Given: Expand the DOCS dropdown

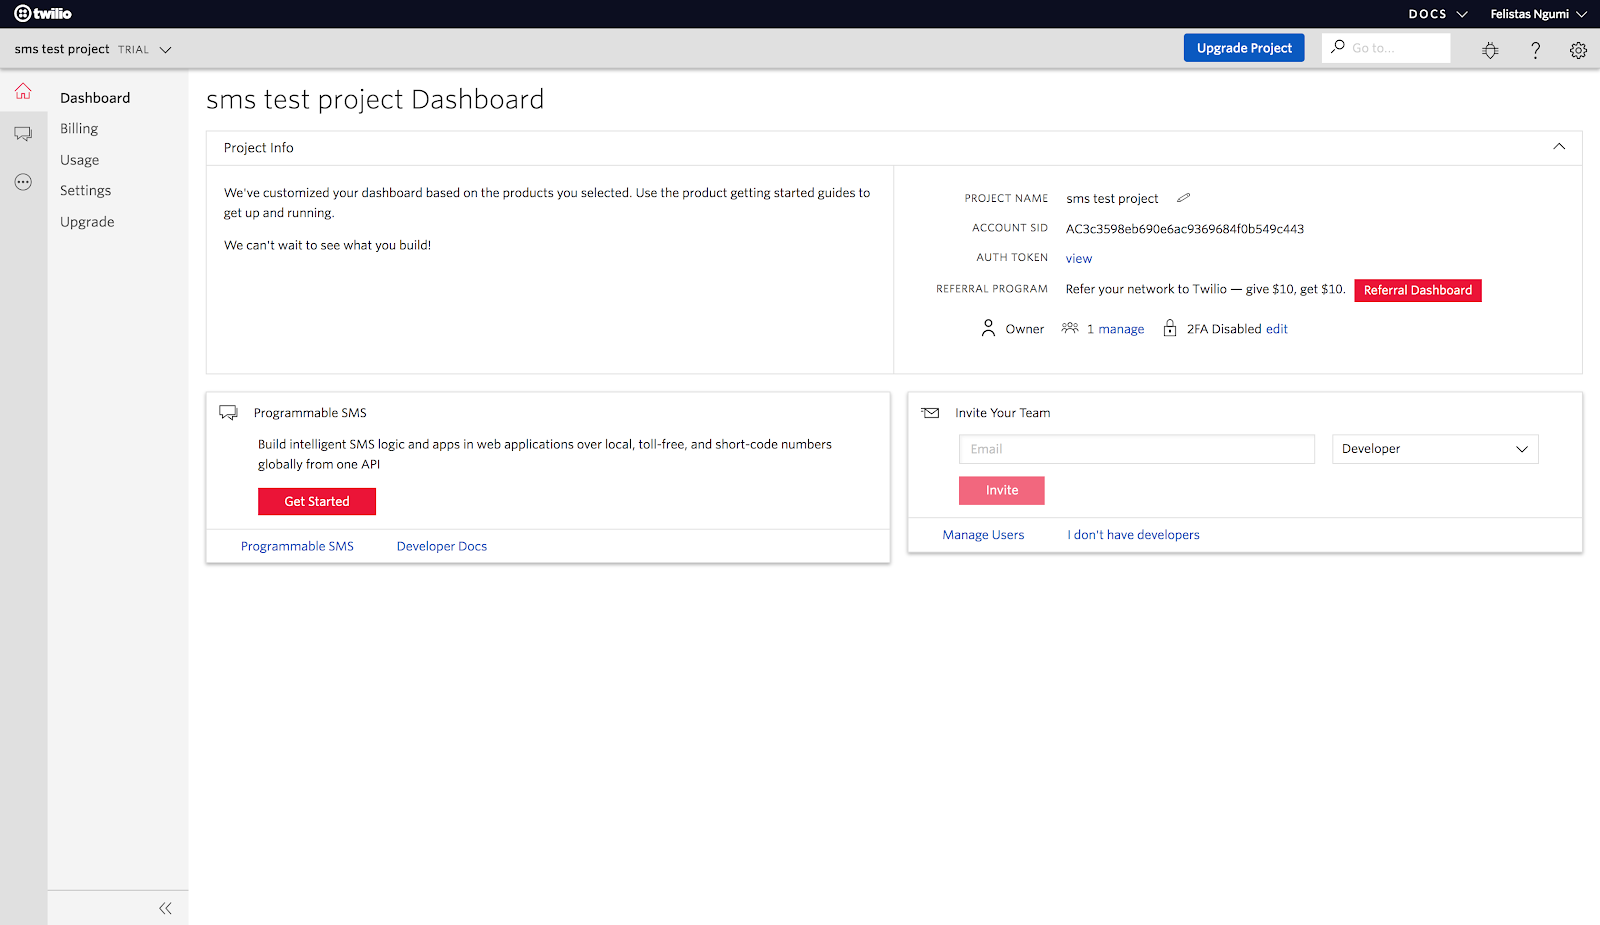Looking at the screenshot, I should coord(1438,14).
